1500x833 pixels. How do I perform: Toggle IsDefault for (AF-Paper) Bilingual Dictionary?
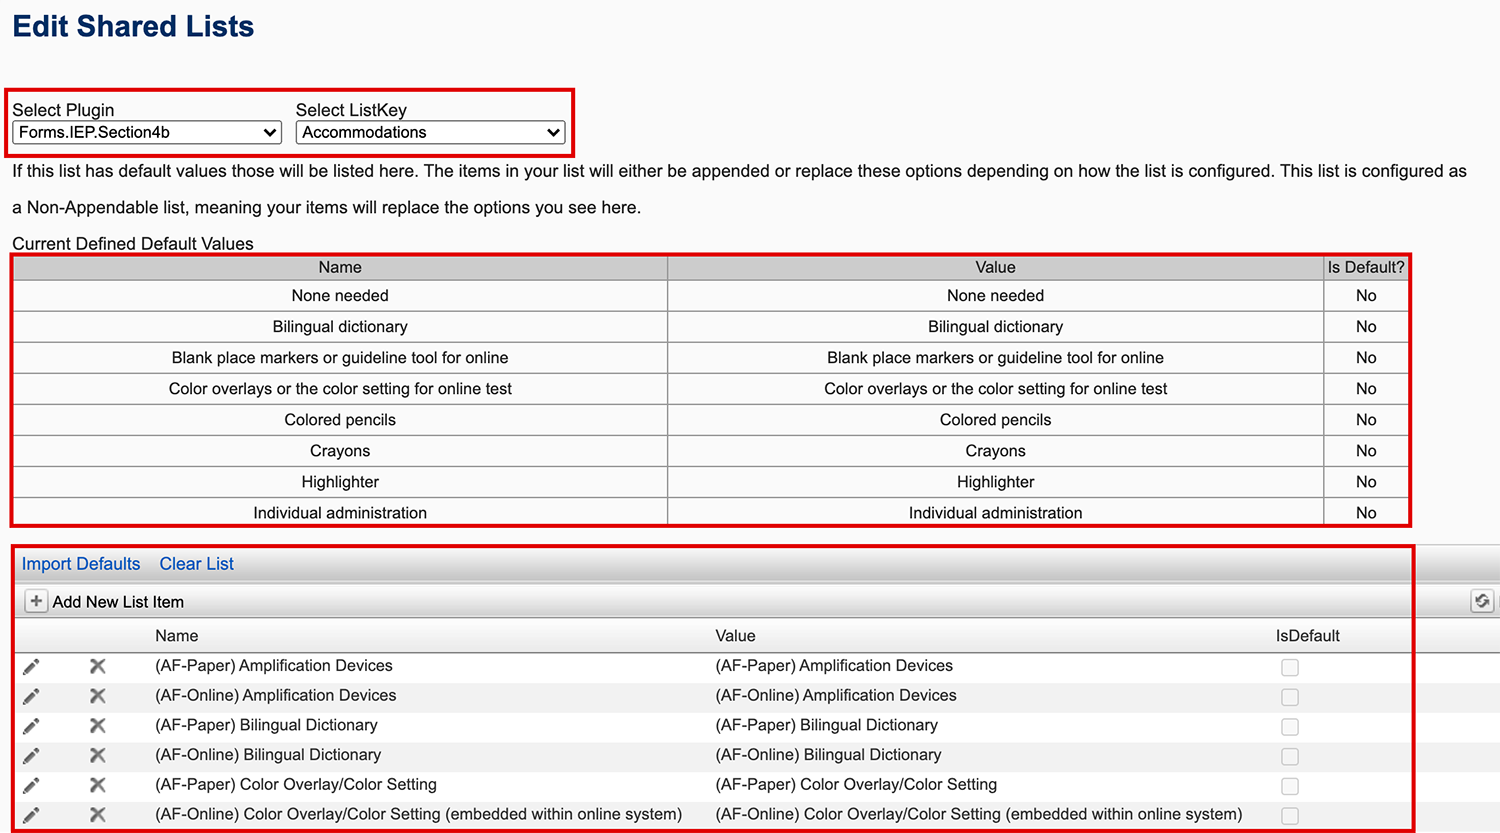tap(1290, 727)
